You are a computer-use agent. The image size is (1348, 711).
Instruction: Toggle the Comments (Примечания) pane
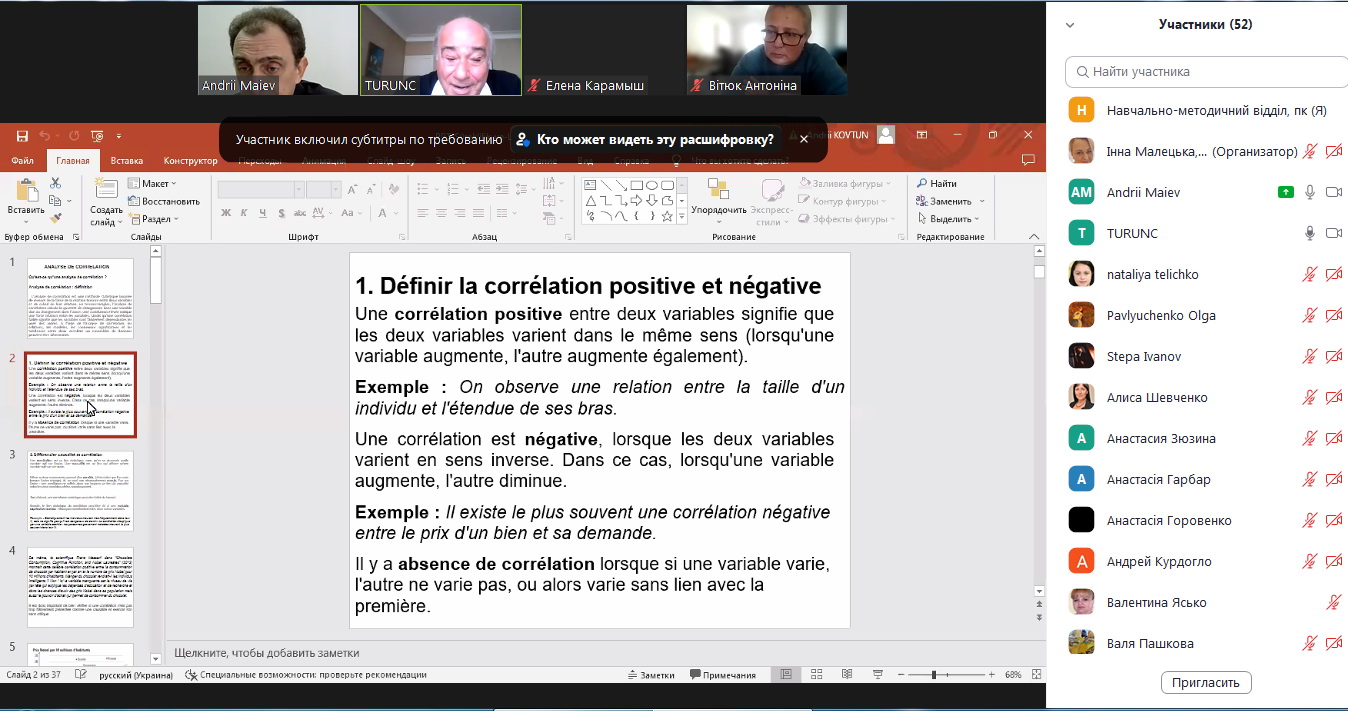[722, 675]
